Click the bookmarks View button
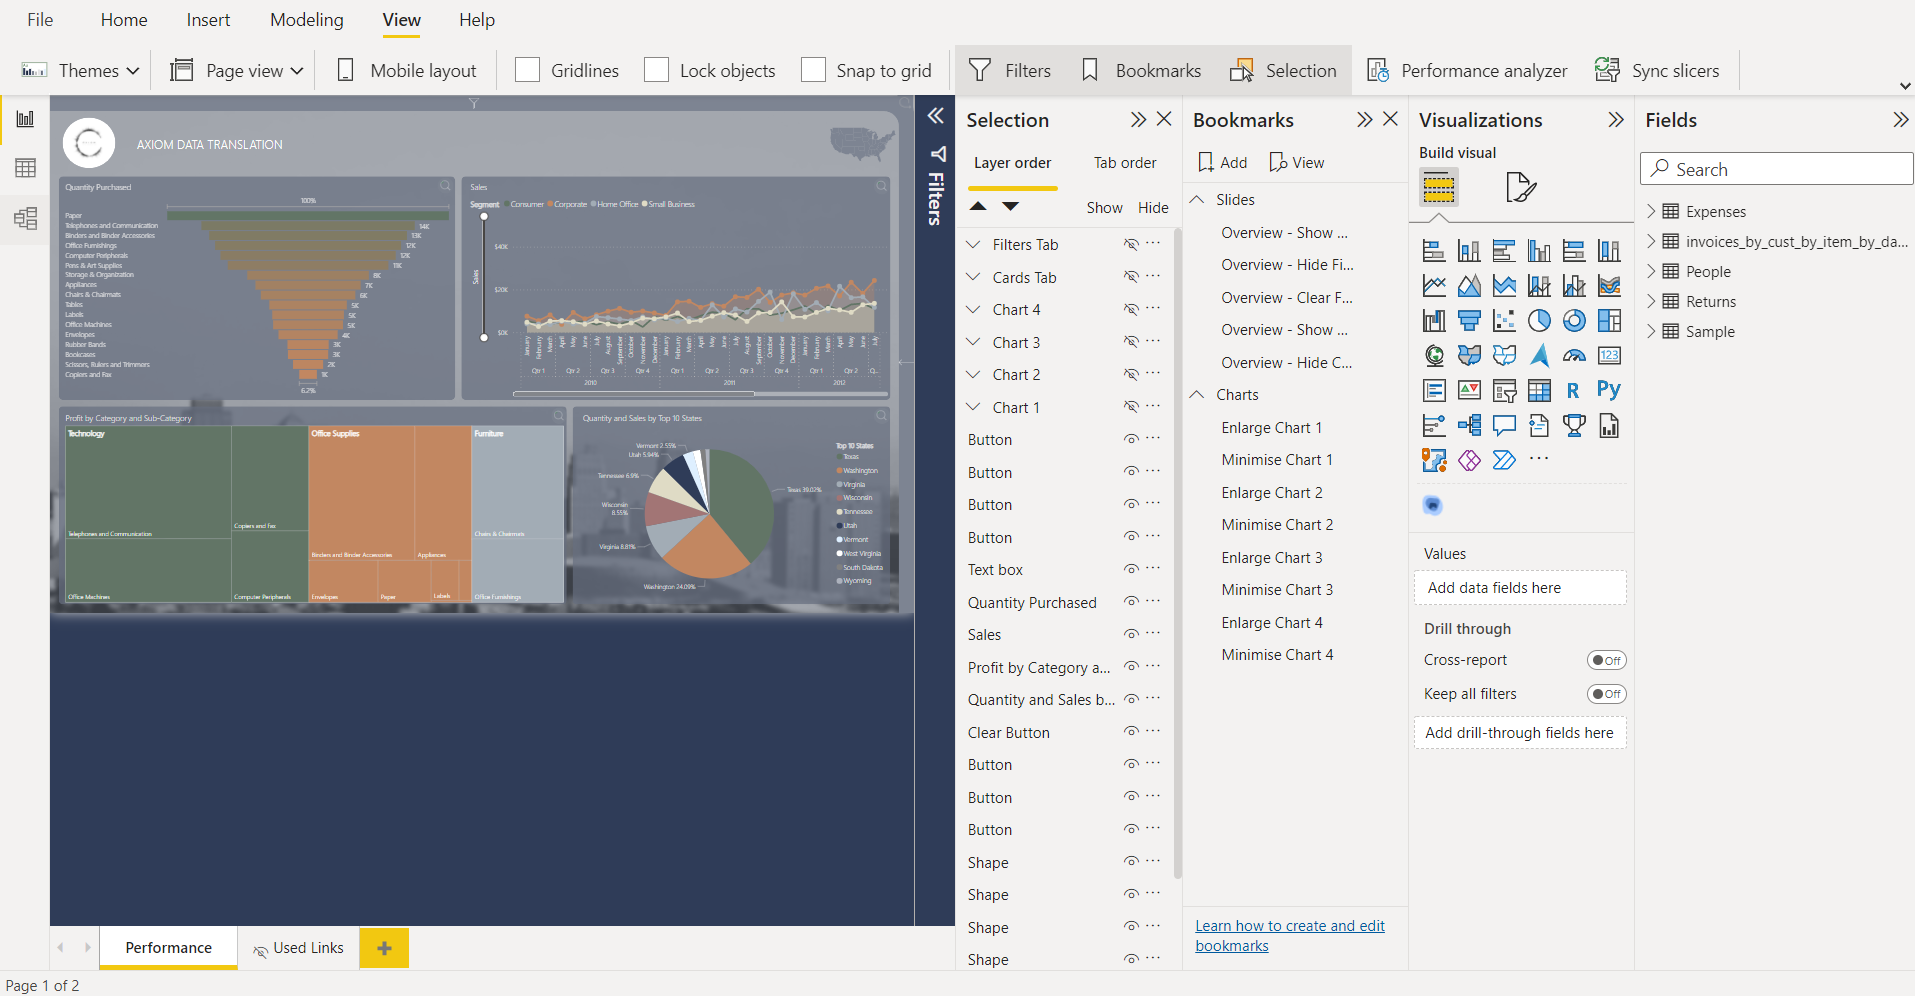Image resolution: width=1915 pixels, height=996 pixels. point(1296,162)
